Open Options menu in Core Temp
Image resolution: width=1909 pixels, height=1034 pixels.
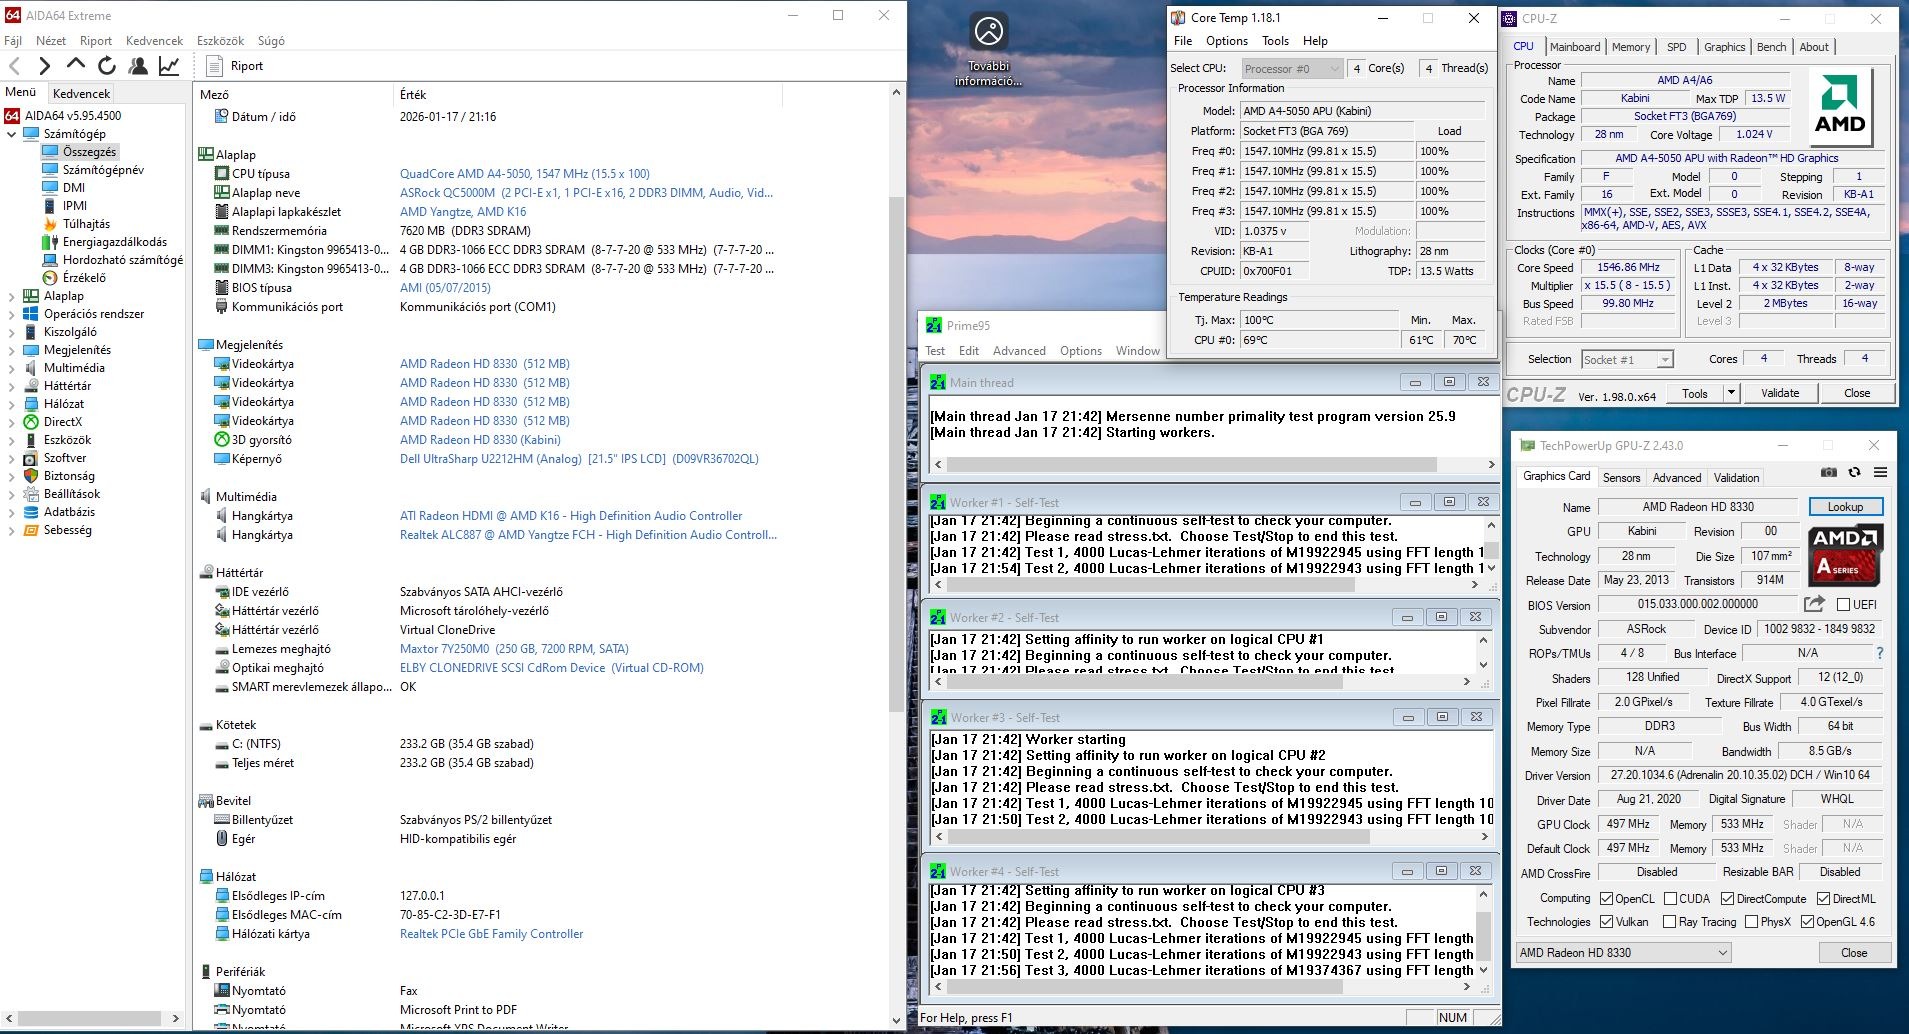[x=1226, y=41]
